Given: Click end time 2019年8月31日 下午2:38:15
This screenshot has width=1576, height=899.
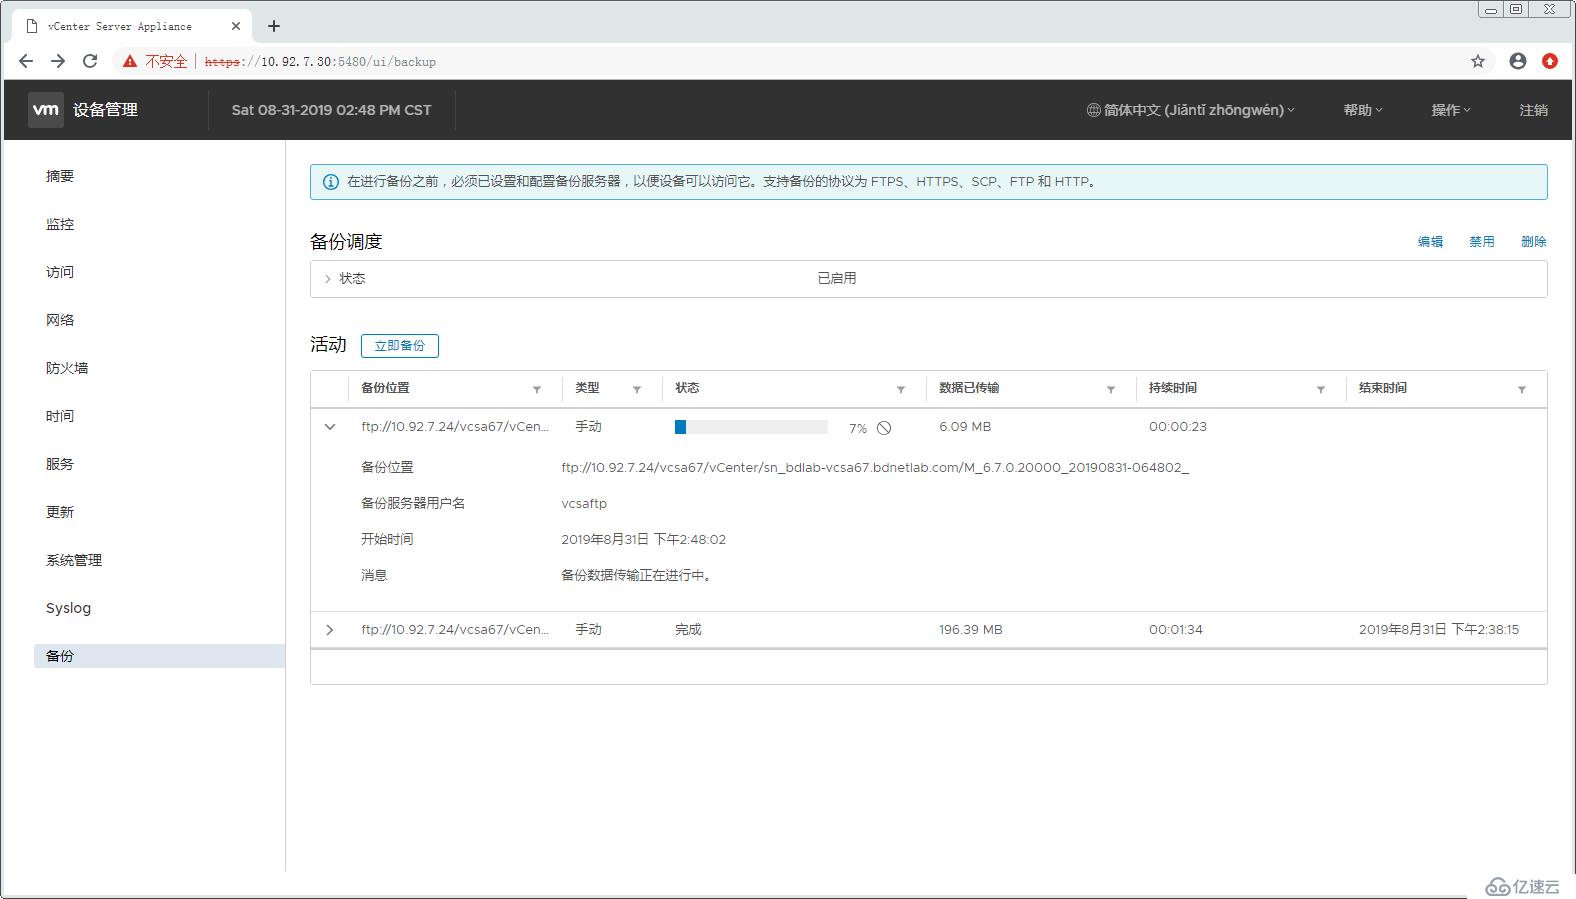Looking at the screenshot, I should [x=1439, y=630].
